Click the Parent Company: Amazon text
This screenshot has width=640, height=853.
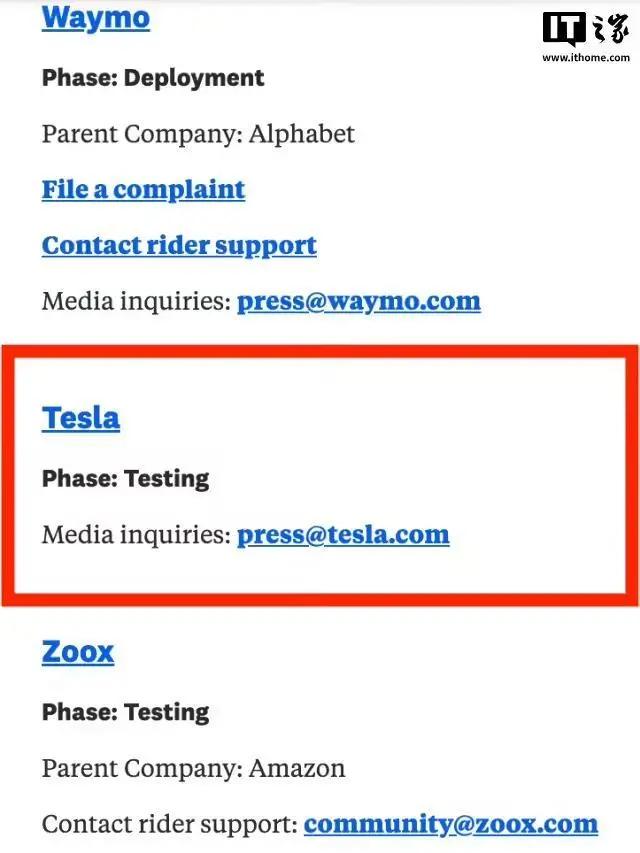pyautogui.click(x=193, y=769)
